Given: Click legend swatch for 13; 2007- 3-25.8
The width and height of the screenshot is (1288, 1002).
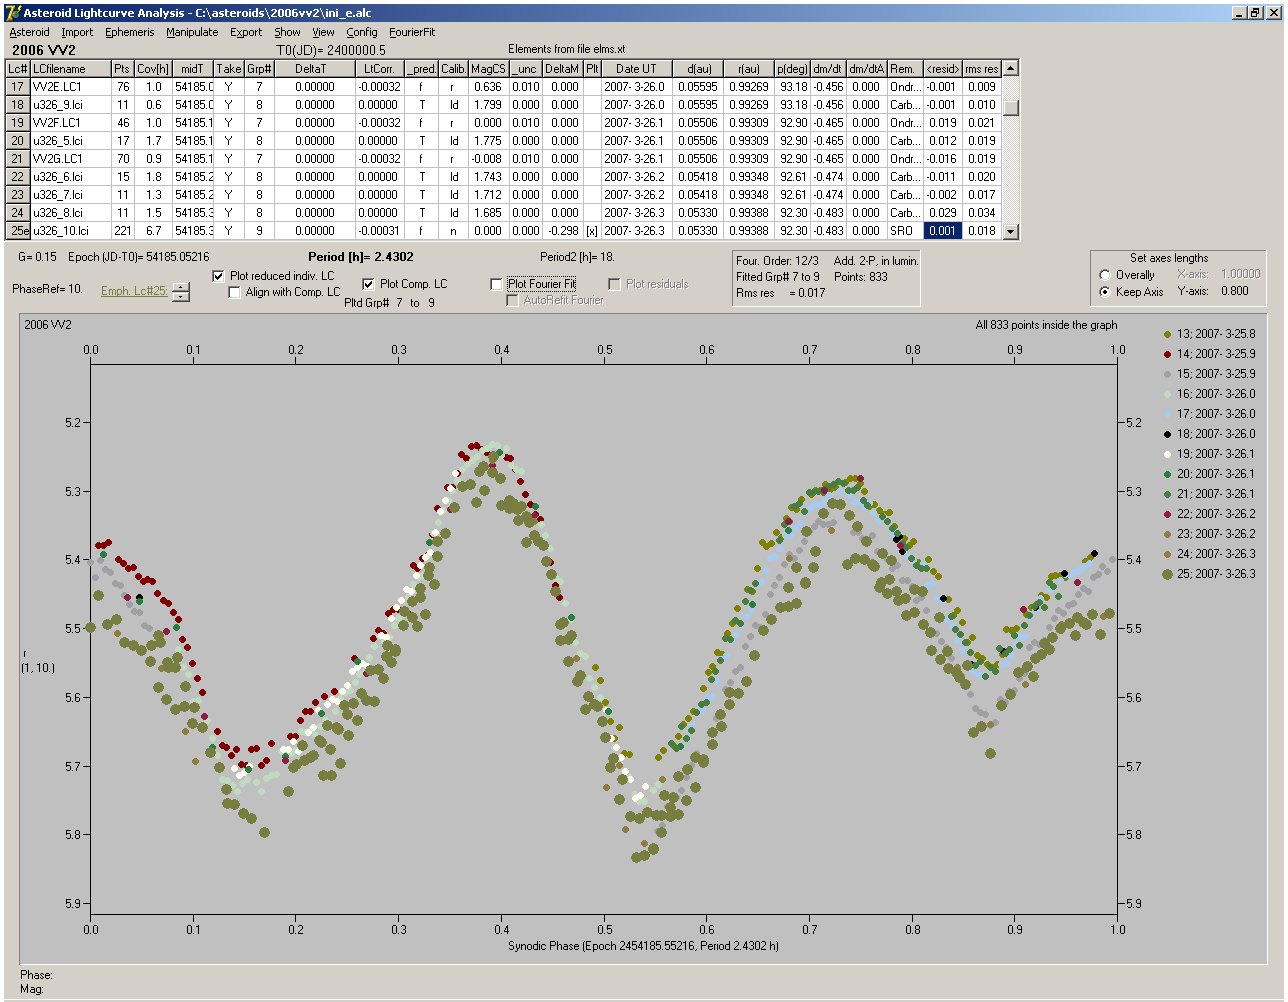Looking at the screenshot, I should click(x=1167, y=334).
